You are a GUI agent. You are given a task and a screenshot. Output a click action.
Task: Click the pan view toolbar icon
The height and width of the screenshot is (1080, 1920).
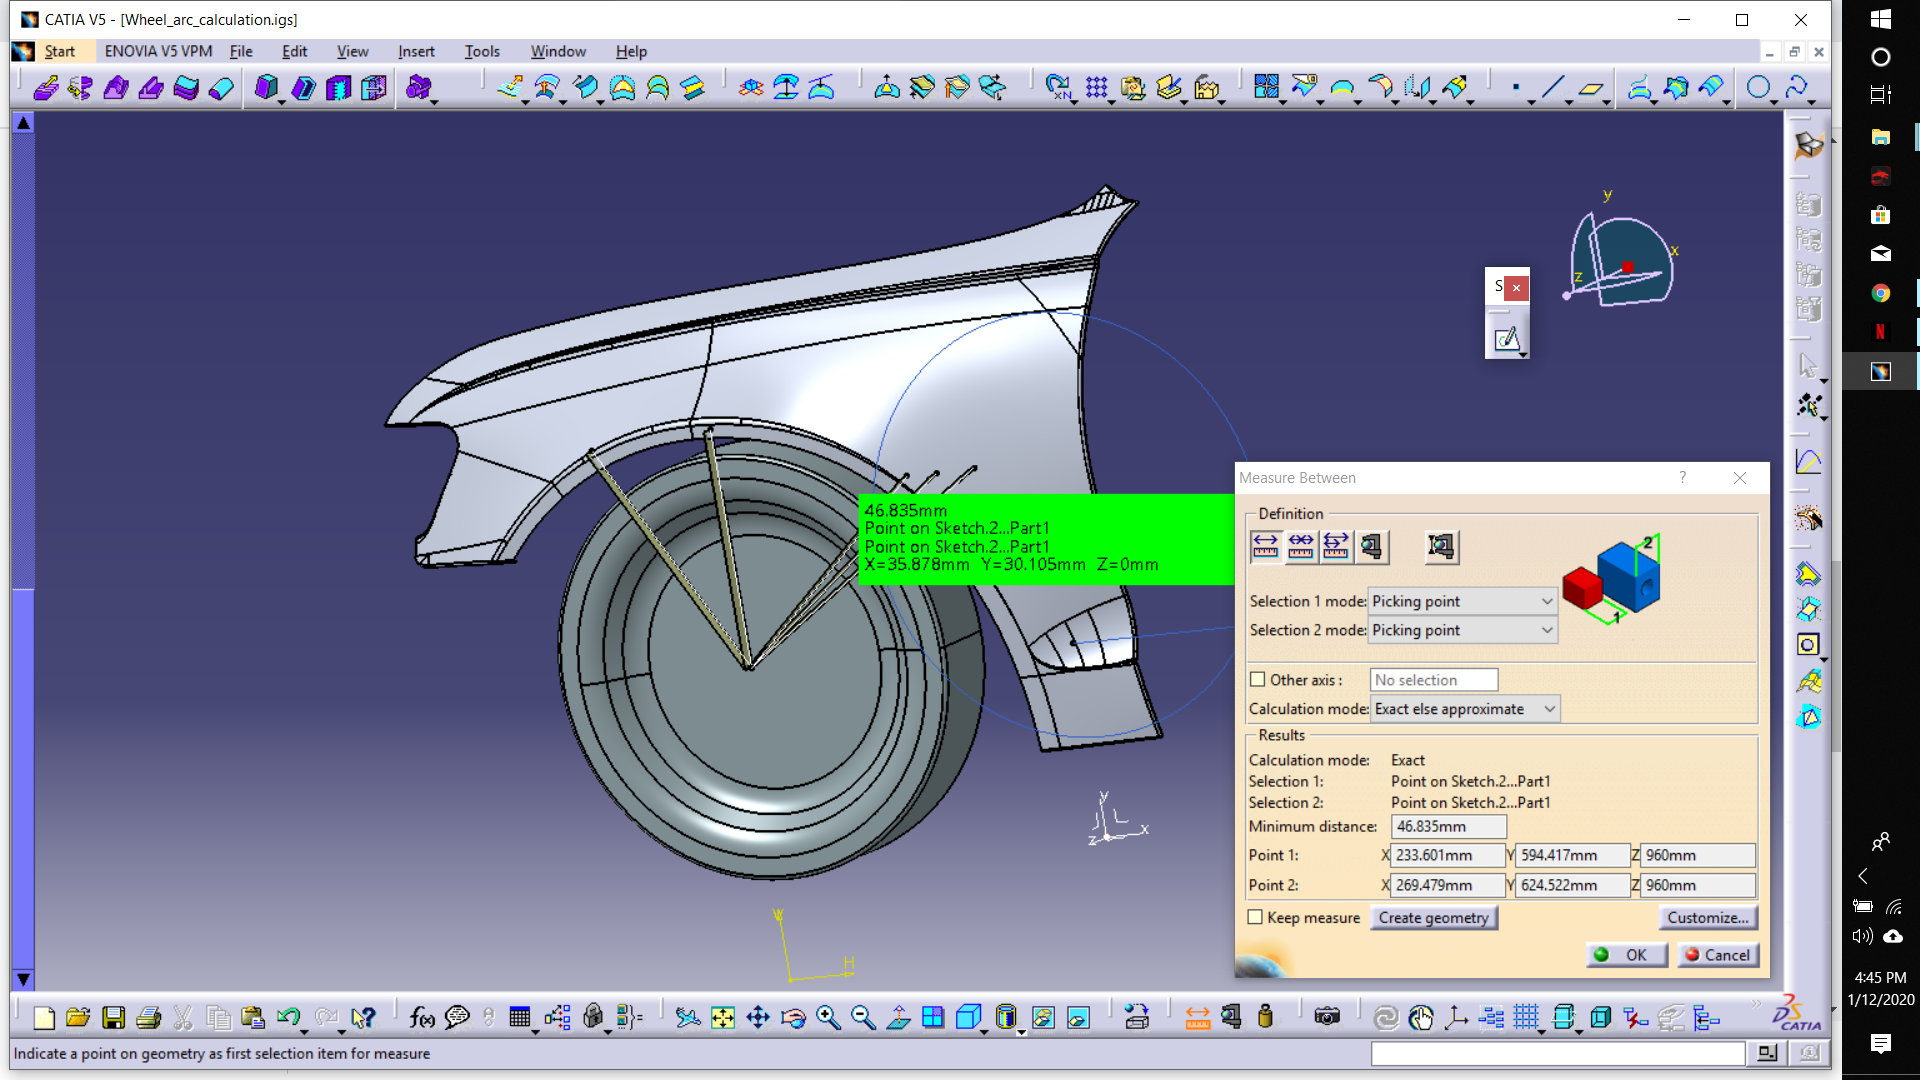coord(758,1017)
